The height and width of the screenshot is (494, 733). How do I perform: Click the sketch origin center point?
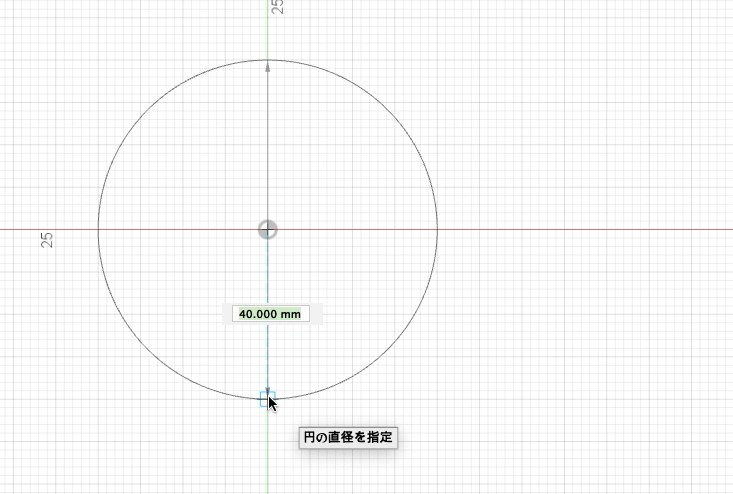tap(268, 229)
